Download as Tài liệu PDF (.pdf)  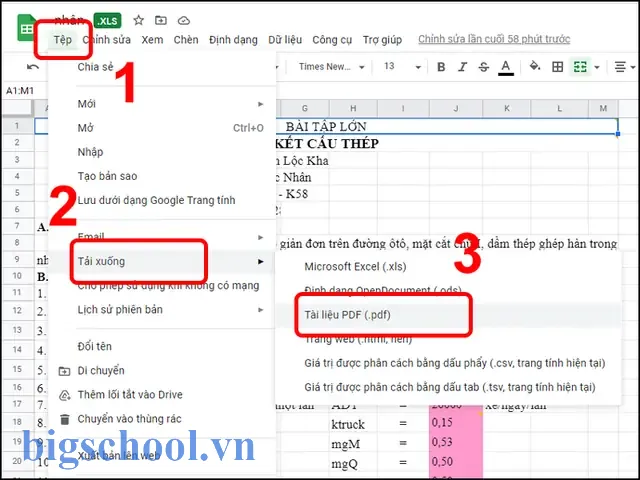448,315
